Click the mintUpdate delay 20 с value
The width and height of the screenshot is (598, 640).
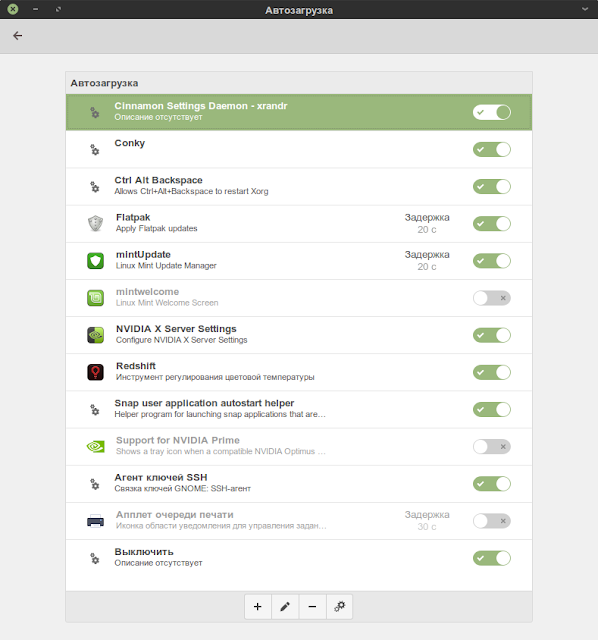click(427, 267)
